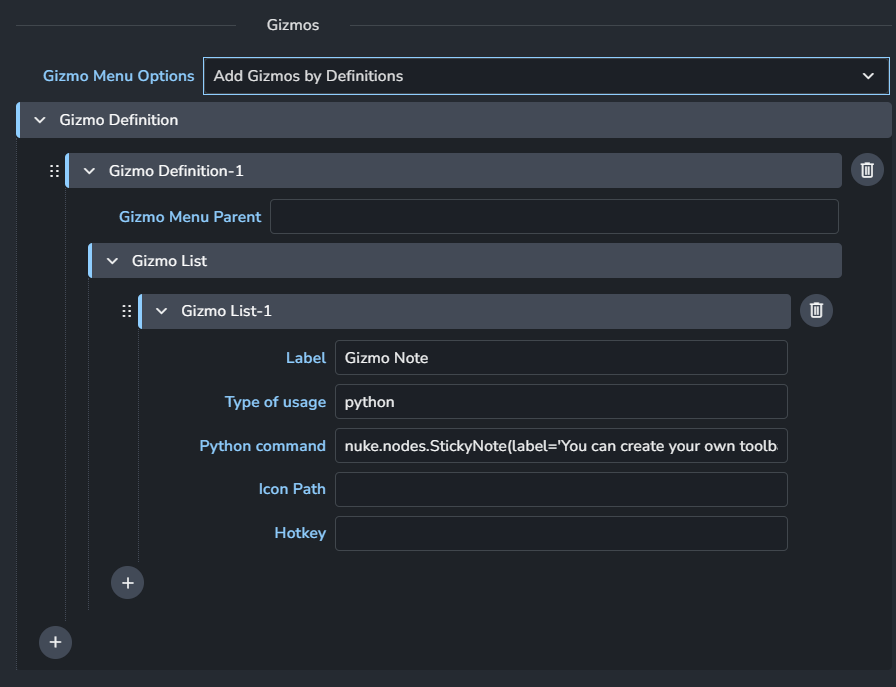Click the Python command label text
Image resolution: width=896 pixels, height=687 pixels.
pos(262,446)
